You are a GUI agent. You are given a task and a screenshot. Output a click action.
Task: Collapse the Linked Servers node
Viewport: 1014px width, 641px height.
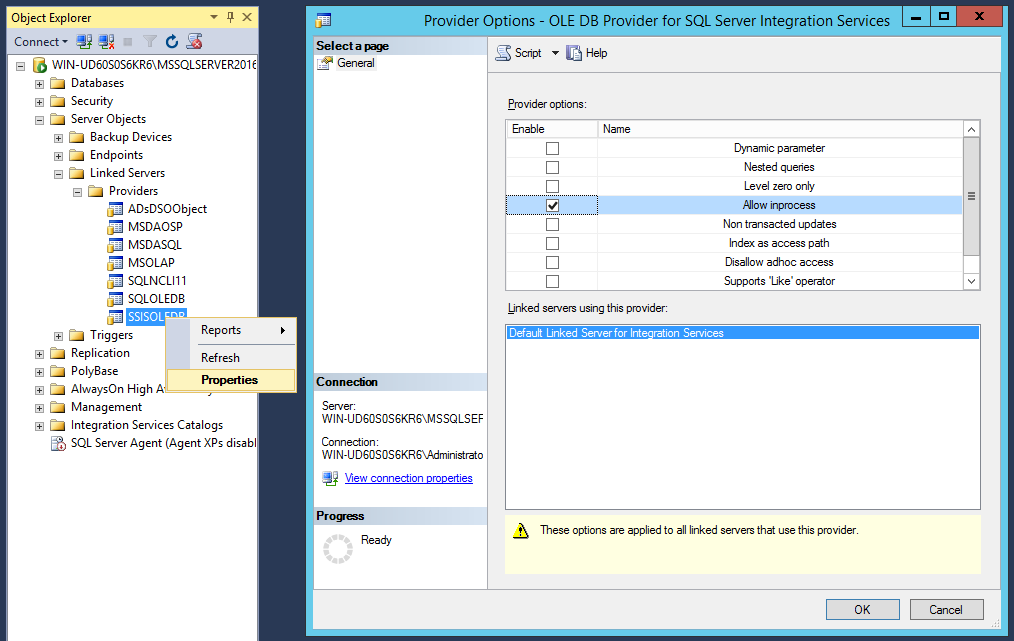58,174
